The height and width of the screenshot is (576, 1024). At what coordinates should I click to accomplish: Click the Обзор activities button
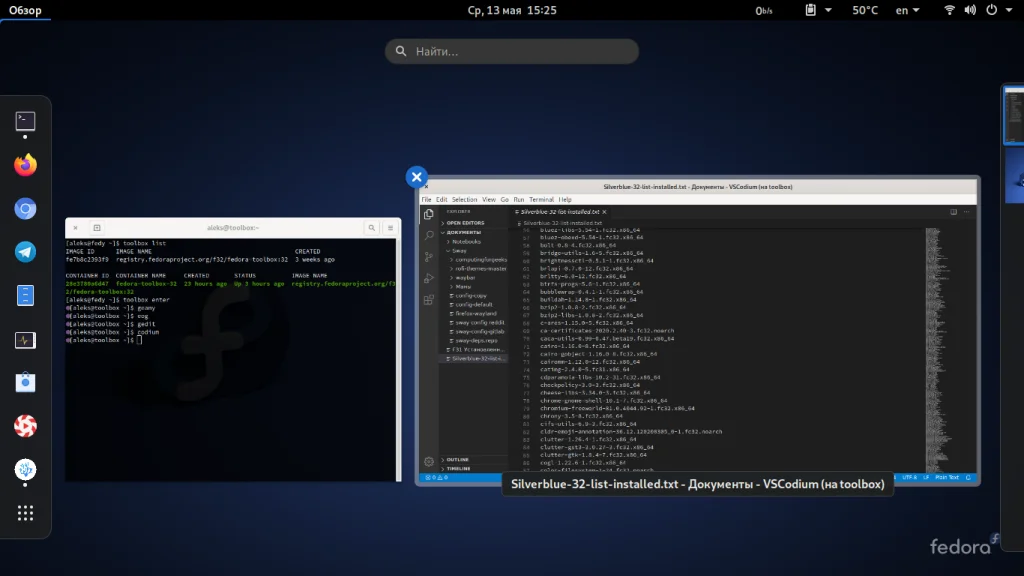25,10
